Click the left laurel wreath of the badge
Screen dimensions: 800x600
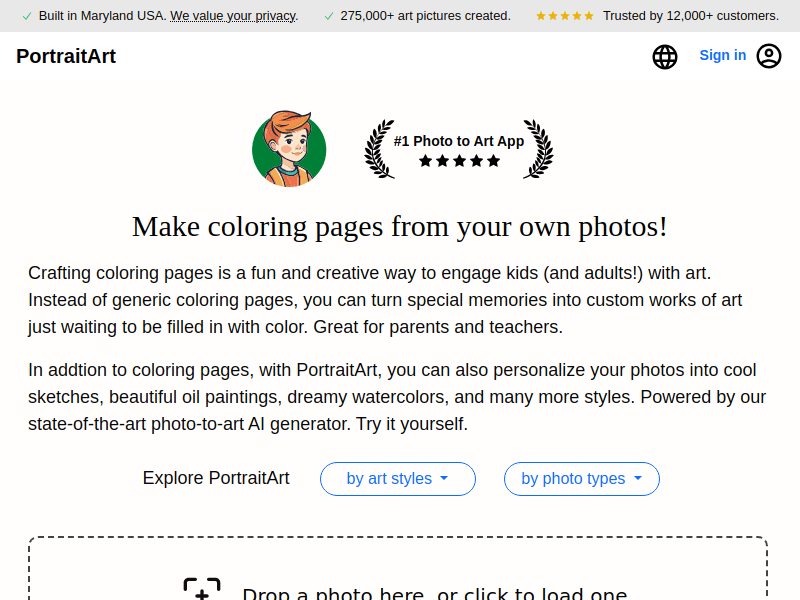(379, 149)
